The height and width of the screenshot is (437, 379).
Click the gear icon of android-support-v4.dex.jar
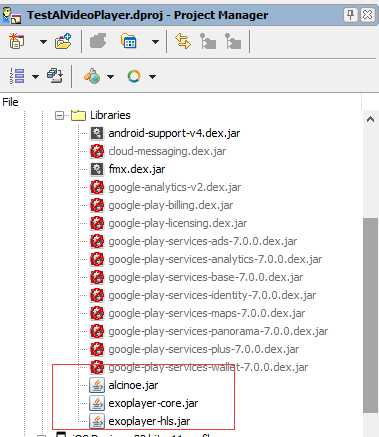(x=97, y=133)
